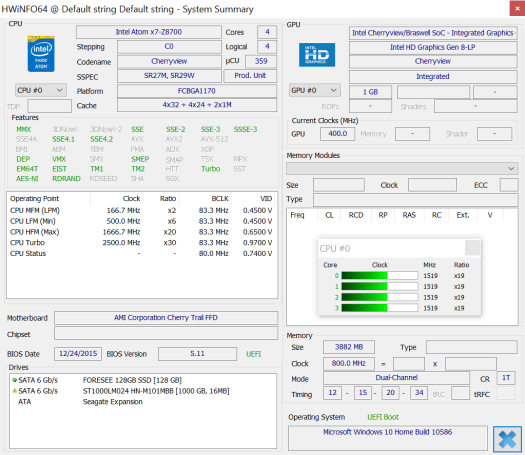Click the Timing value 34
Viewport: 525px width, 455px height.
pos(419,392)
